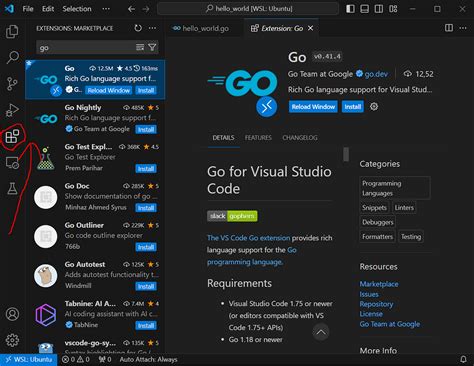The image size is (474, 366).
Task: Open the Testing flask view
Action: tap(12, 189)
